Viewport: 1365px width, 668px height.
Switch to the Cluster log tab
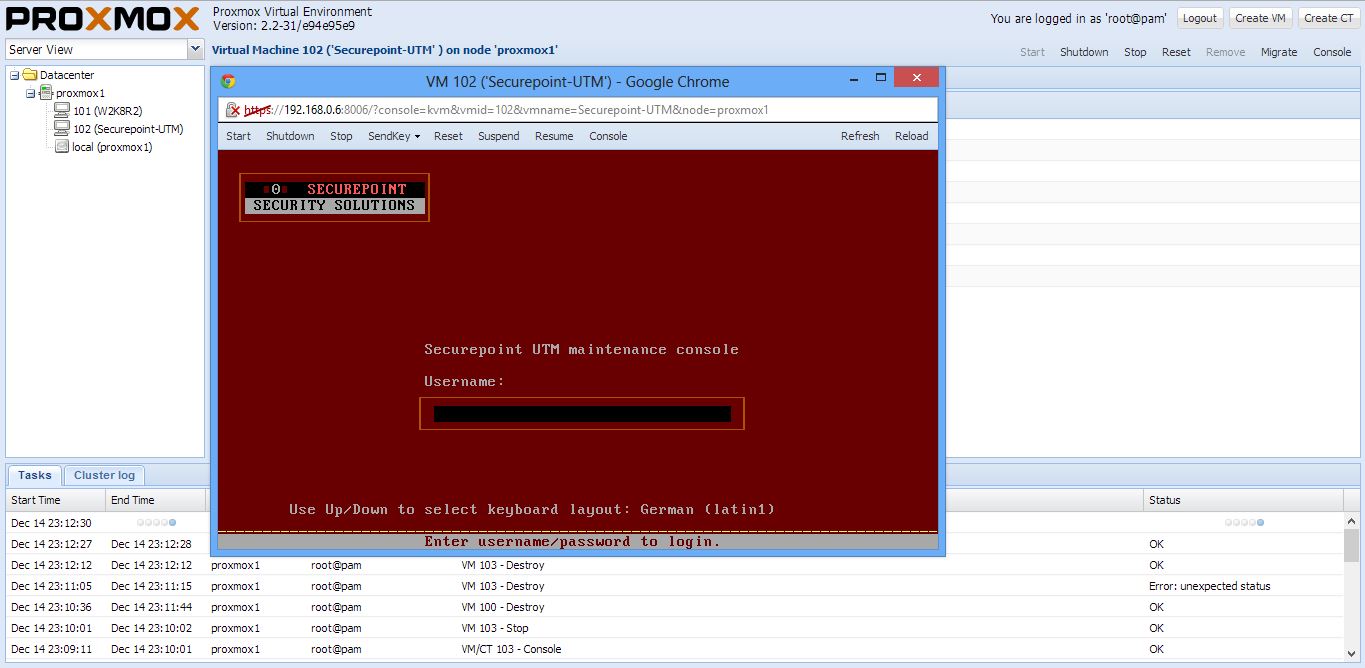click(104, 475)
